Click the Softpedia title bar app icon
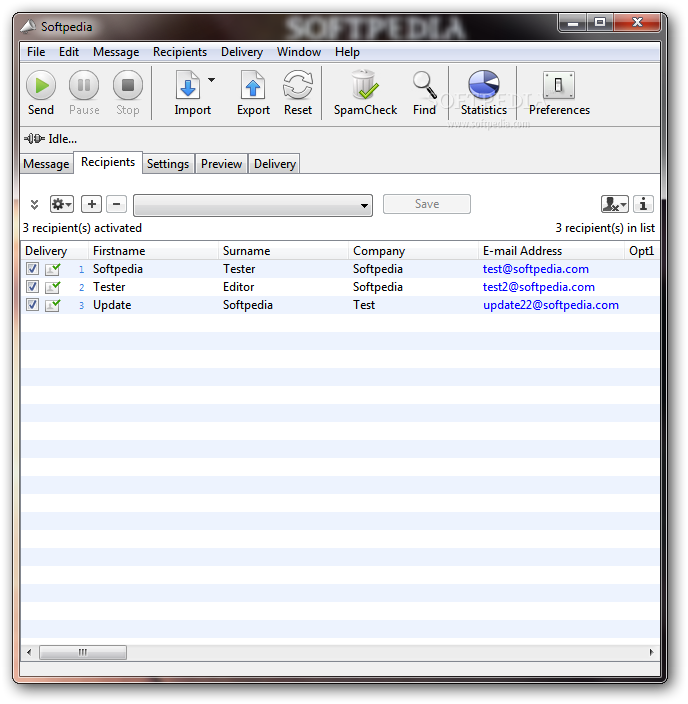 point(28,26)
